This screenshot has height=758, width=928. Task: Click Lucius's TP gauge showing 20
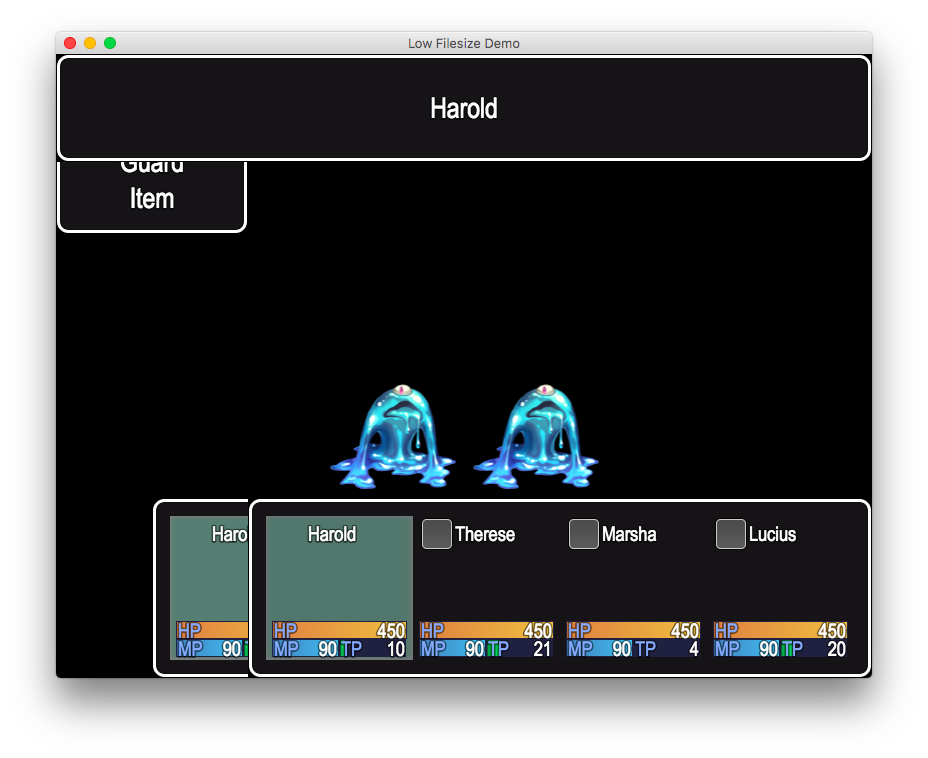pos(814,649)
